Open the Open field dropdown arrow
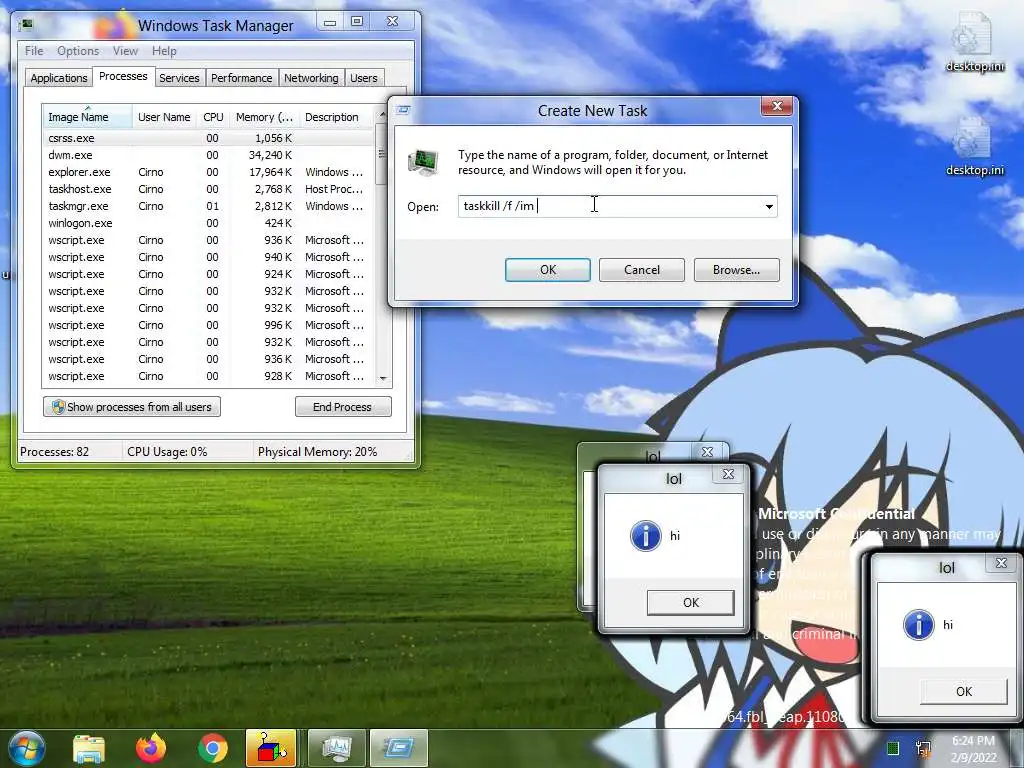1024x768 pixels. [x=769, y=206]
